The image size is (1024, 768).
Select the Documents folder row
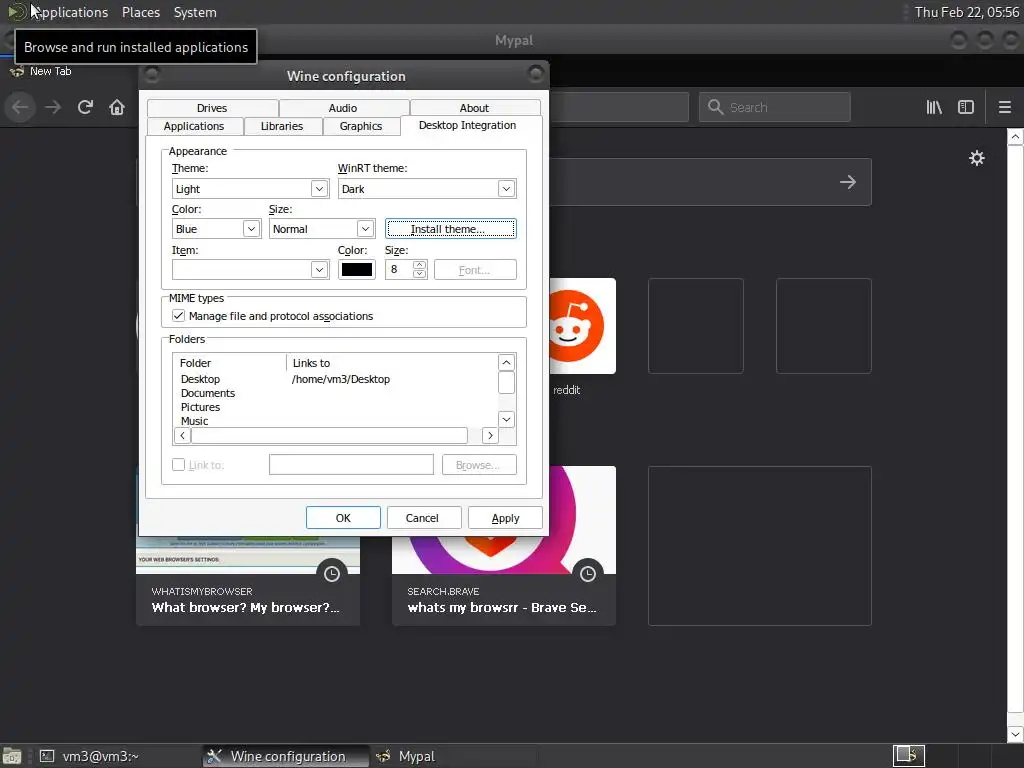pos(336,393)
